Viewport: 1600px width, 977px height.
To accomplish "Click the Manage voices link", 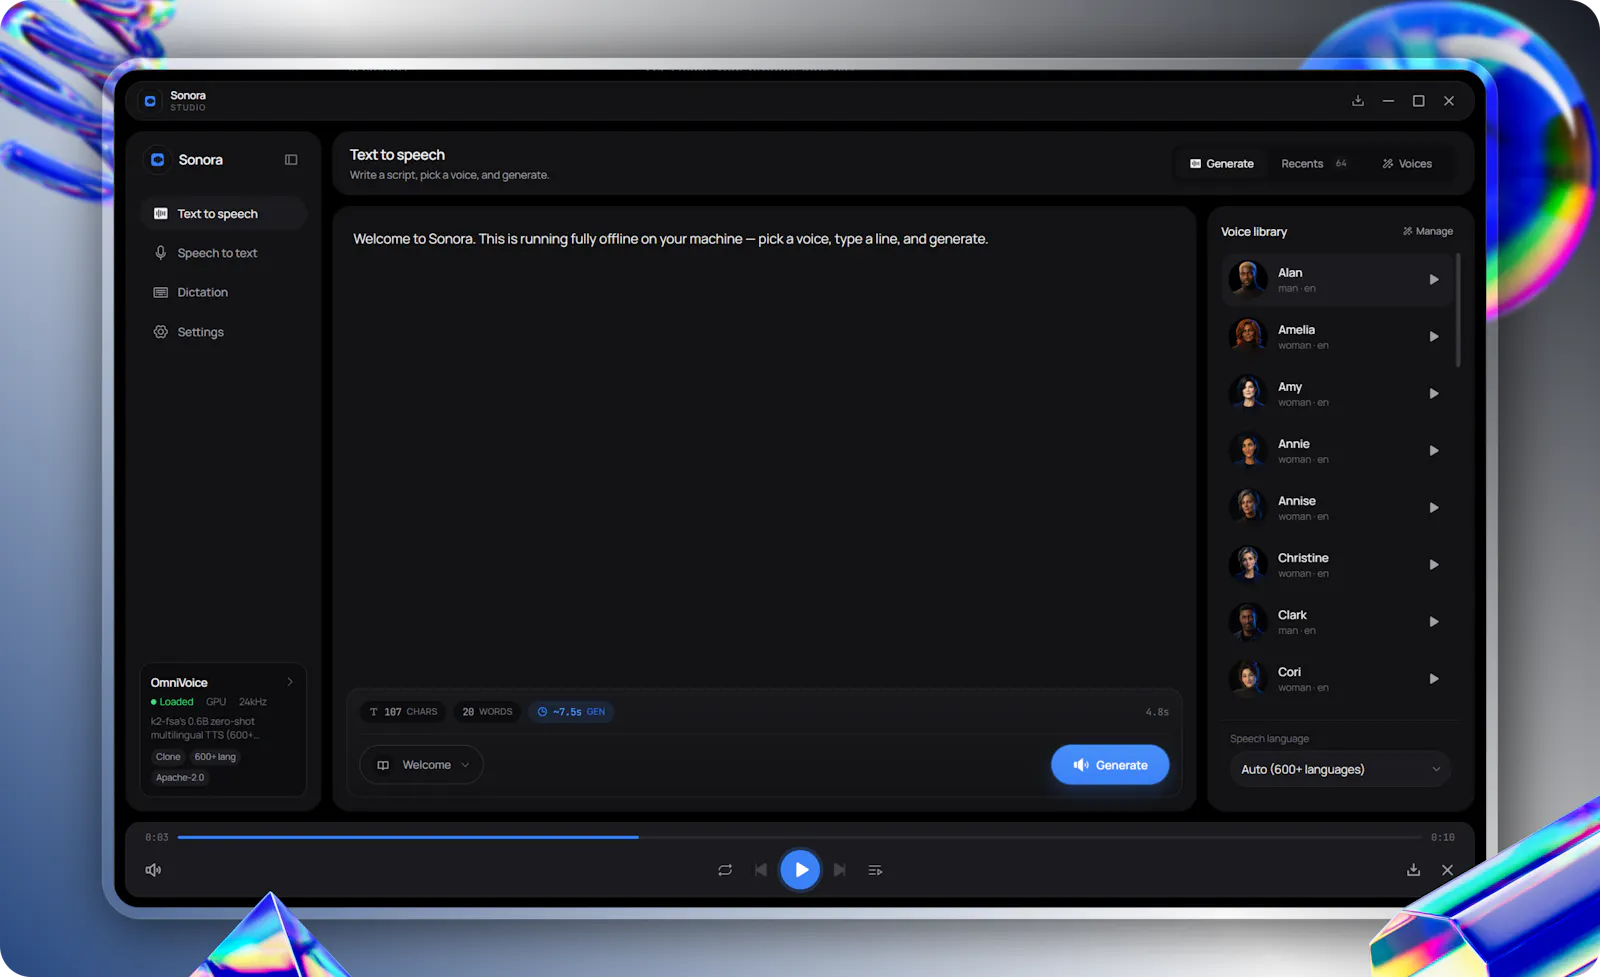I will coord(1427,231).
